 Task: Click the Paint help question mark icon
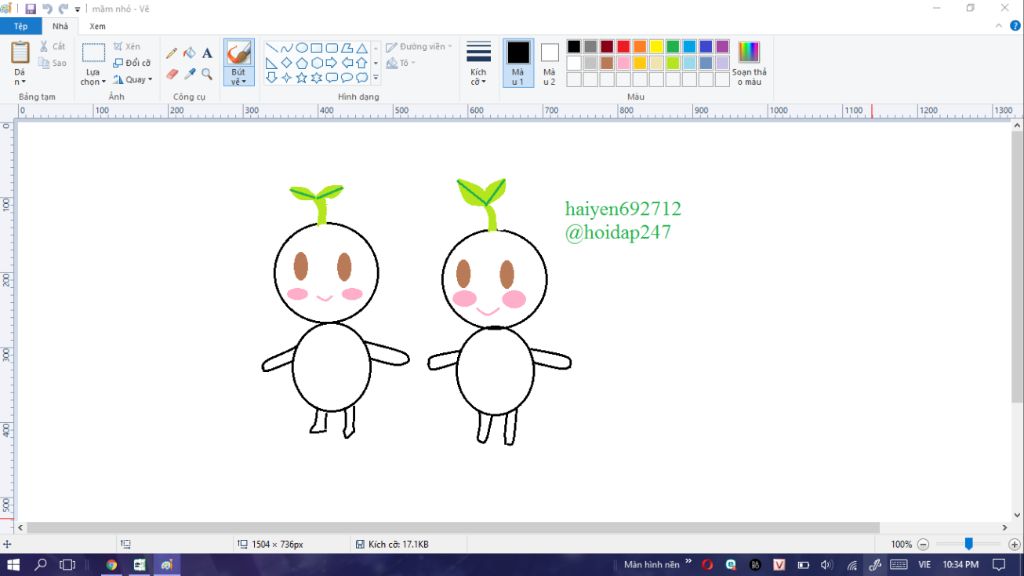(1015, 26)
